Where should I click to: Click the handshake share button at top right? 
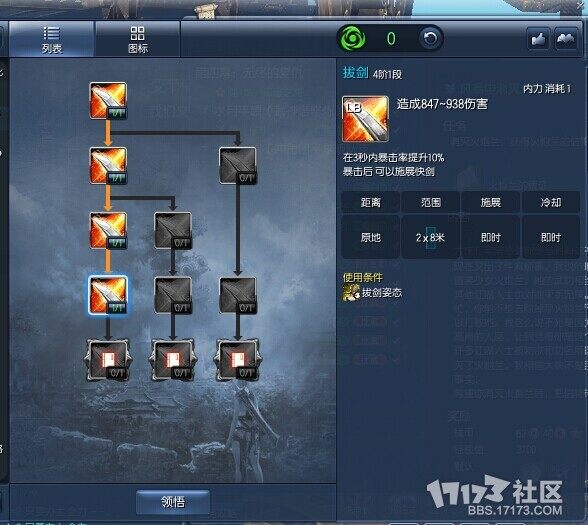point(566,39)
